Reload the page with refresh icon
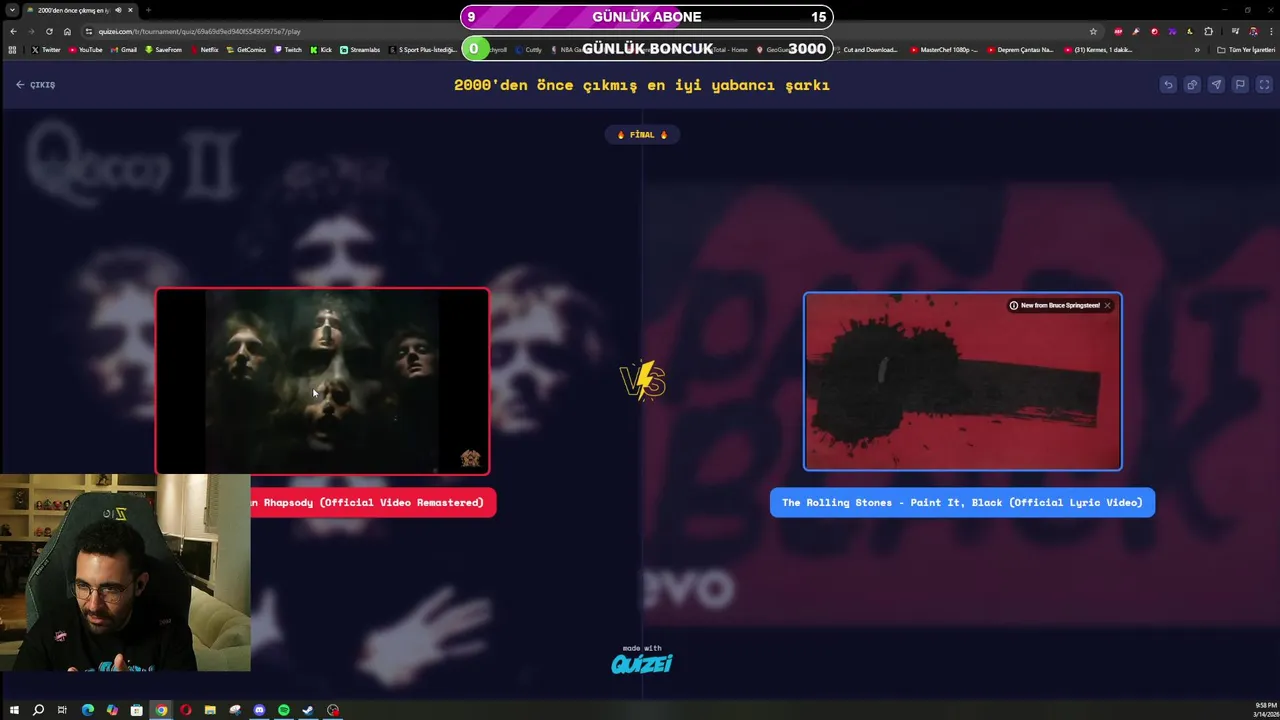This screenshot has width=1280, height=720. [49, 31]
